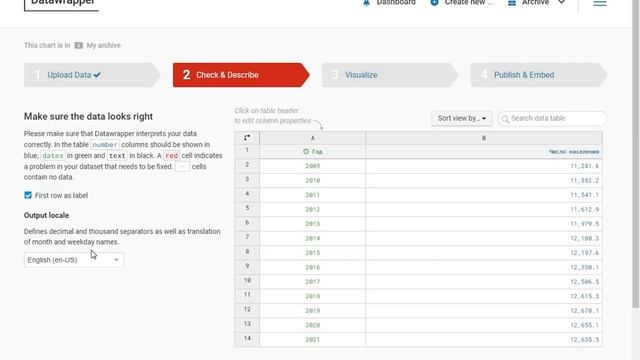
Task: Click the Search data table field
Action: [552, 118]
